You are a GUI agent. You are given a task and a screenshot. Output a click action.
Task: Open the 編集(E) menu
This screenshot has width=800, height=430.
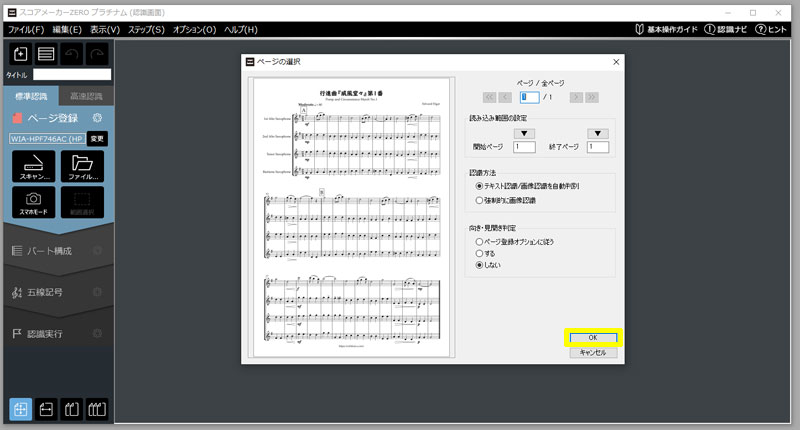(x=67, y=30)
